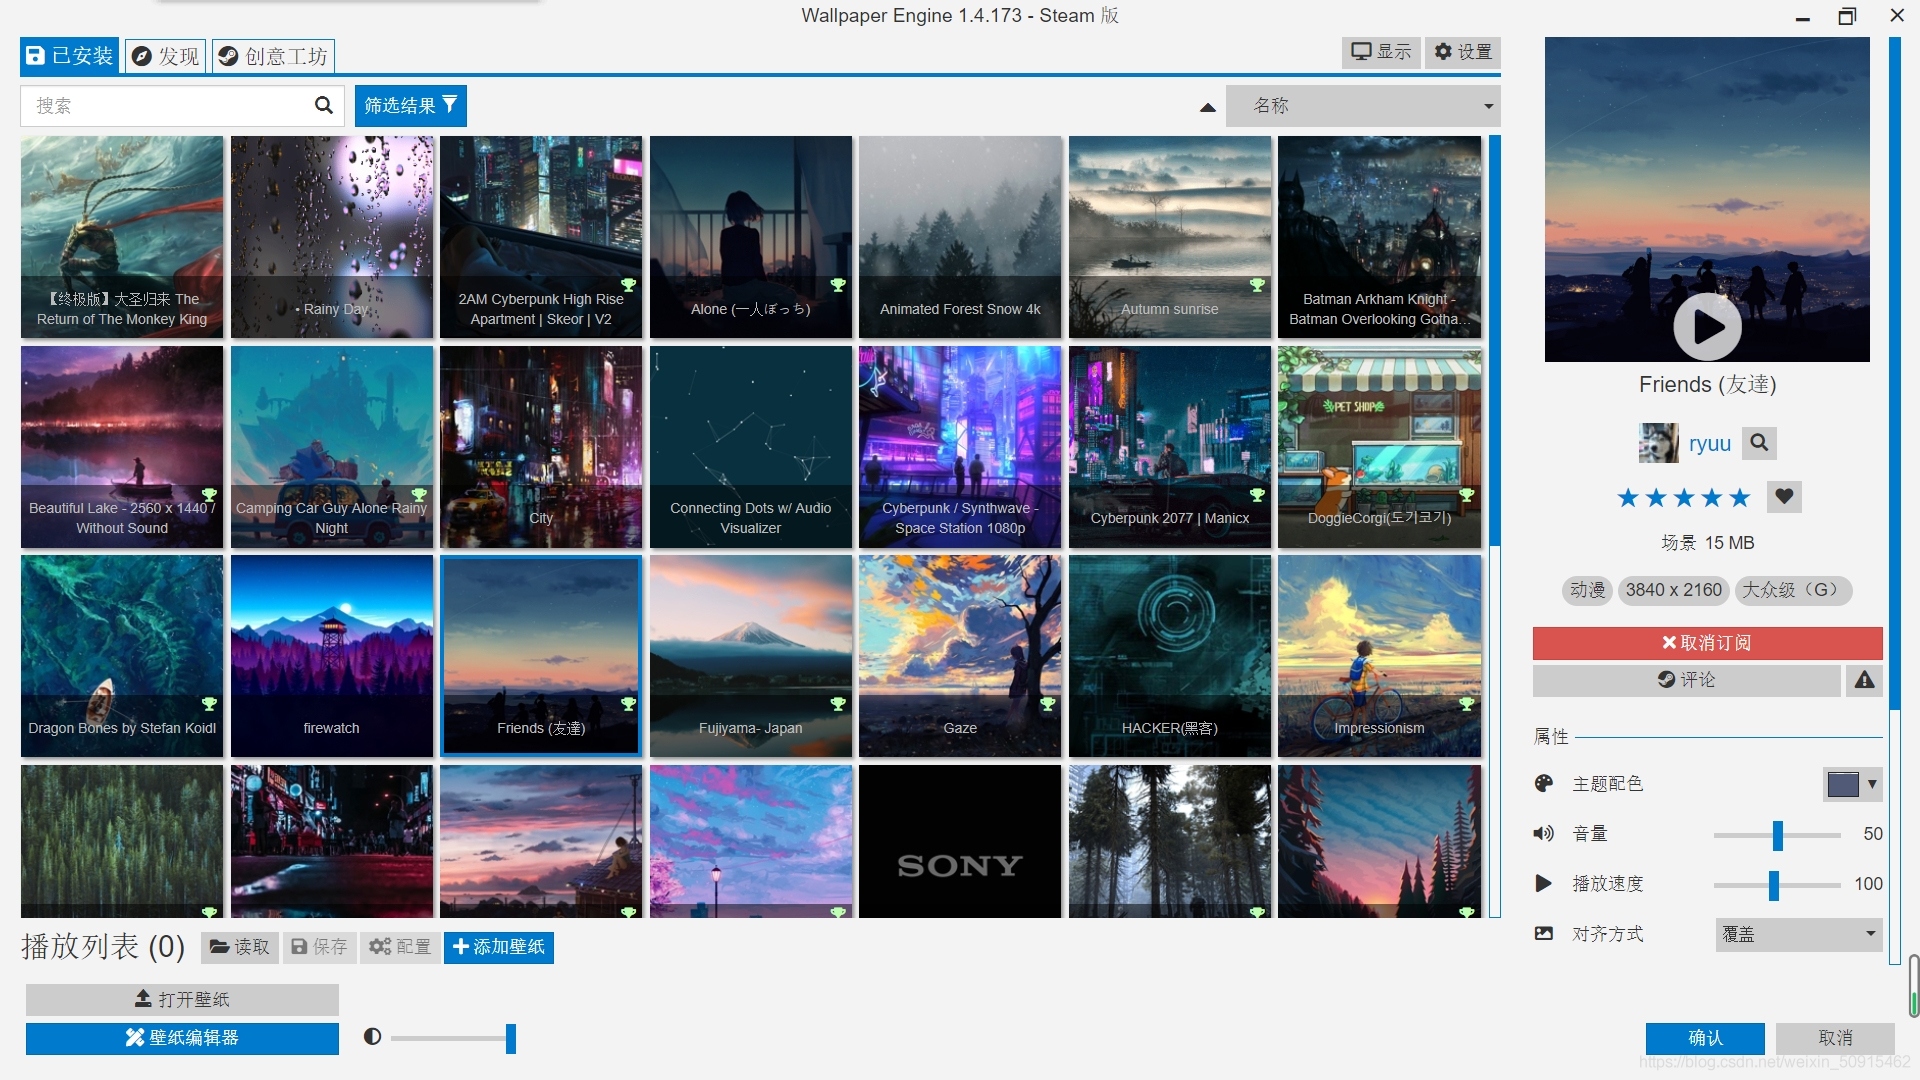The width and height of the screenshot is (1920, 1080).
Task: Open 评论 comments for this wallpaper
Action: pos(1686,680)
